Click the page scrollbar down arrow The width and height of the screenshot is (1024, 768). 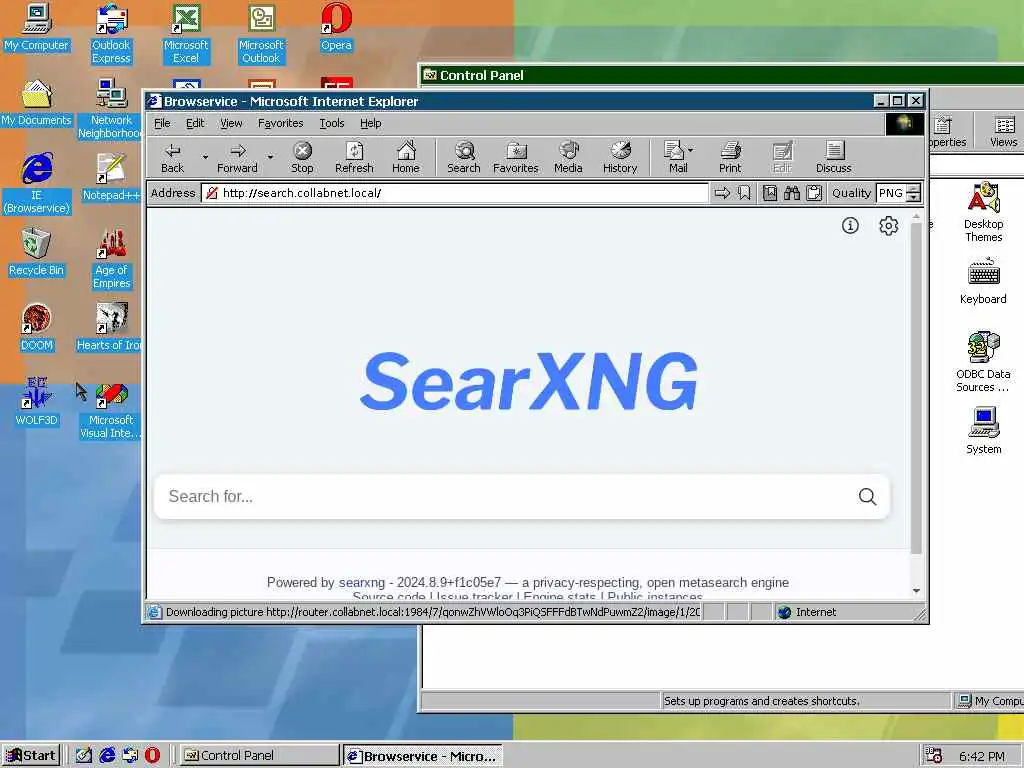click(916, 590)
